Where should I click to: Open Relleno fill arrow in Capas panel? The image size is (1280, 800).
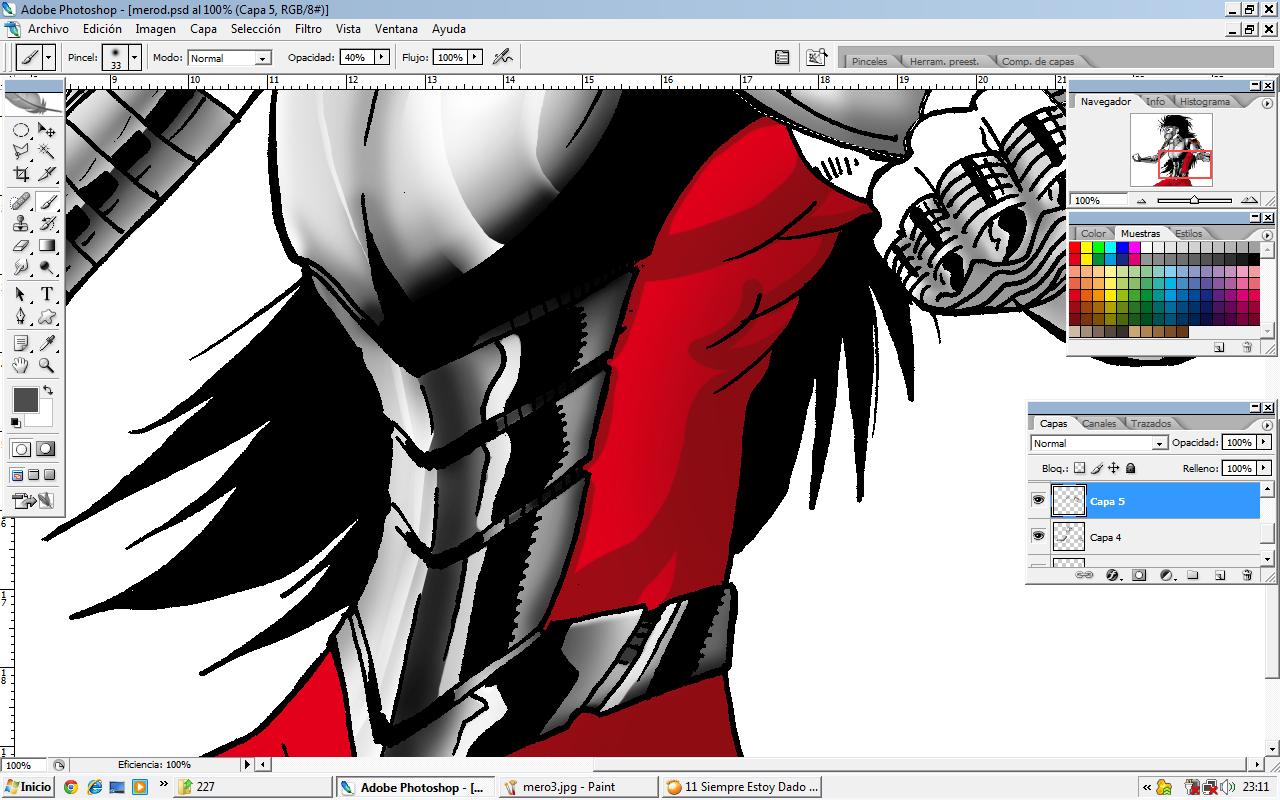[1264, 468]
